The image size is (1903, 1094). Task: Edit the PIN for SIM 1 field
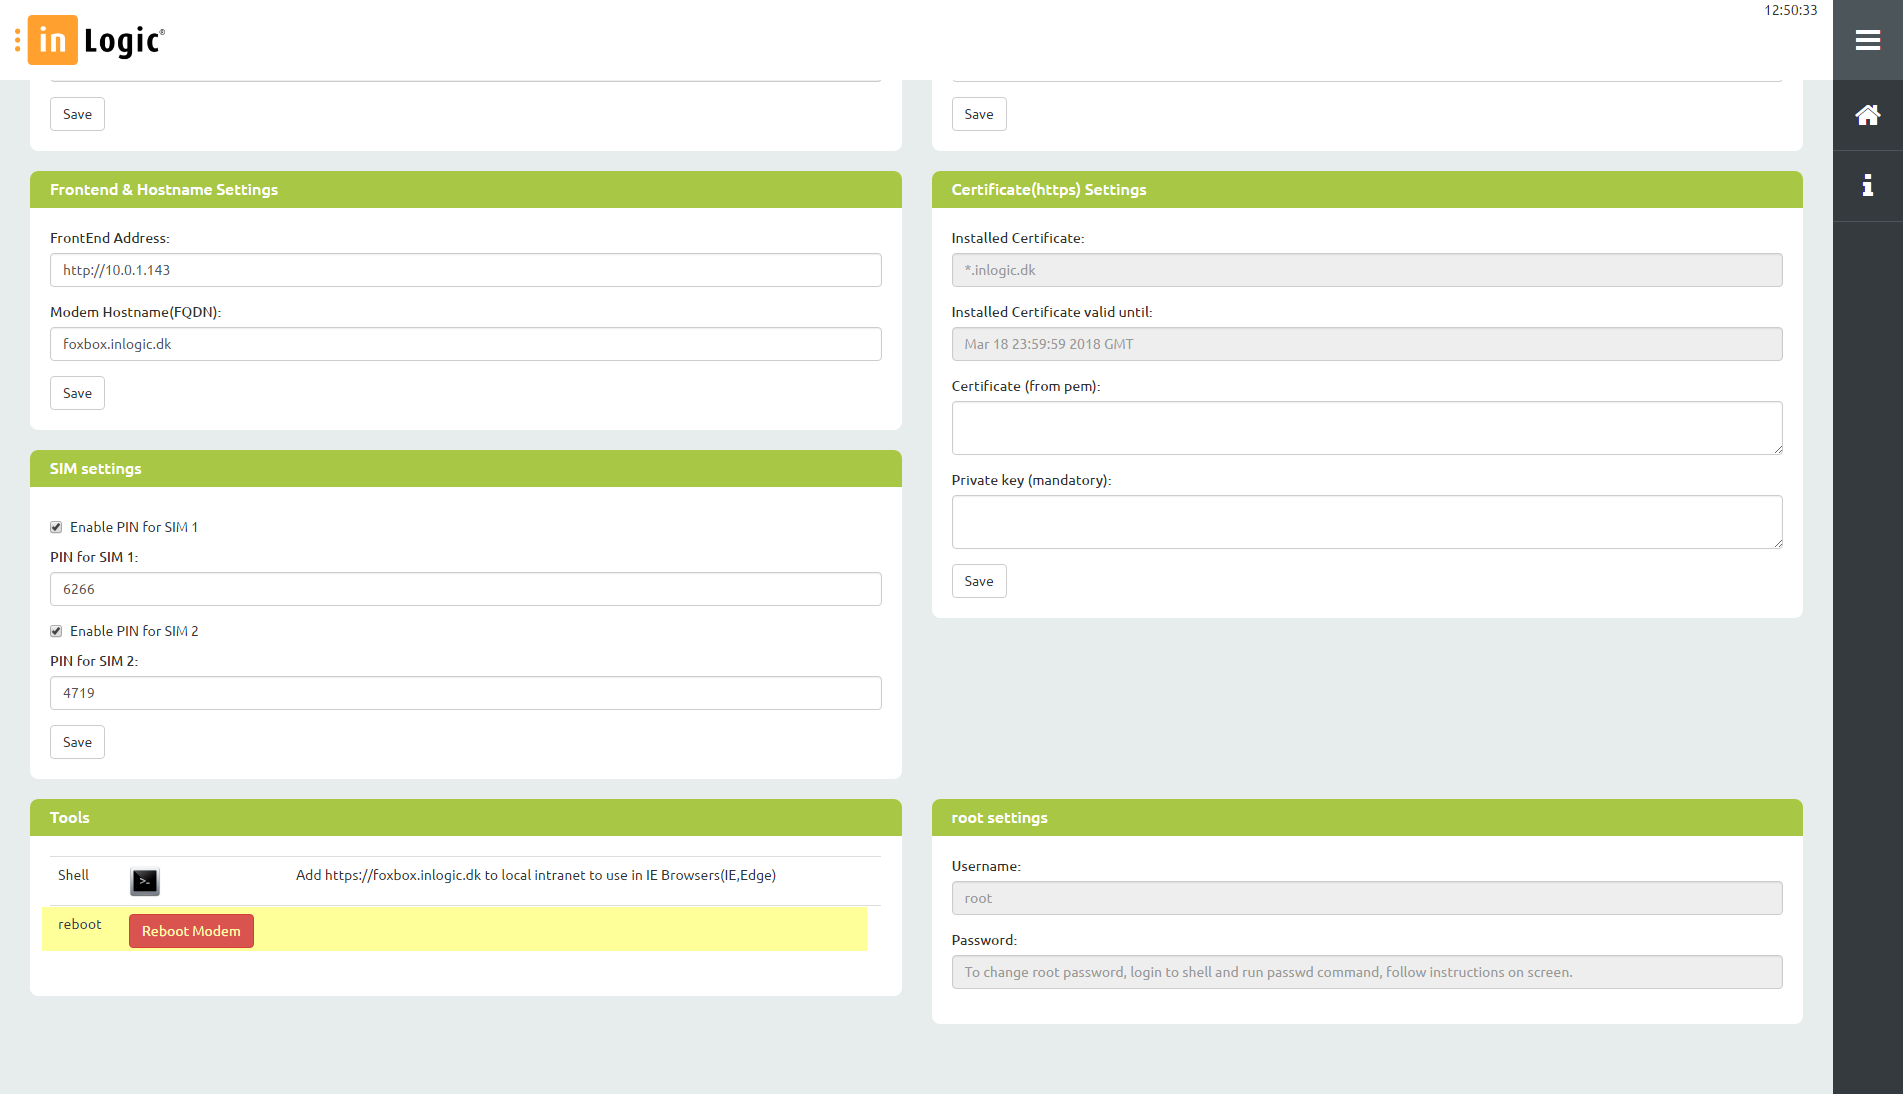click(465, 589)
